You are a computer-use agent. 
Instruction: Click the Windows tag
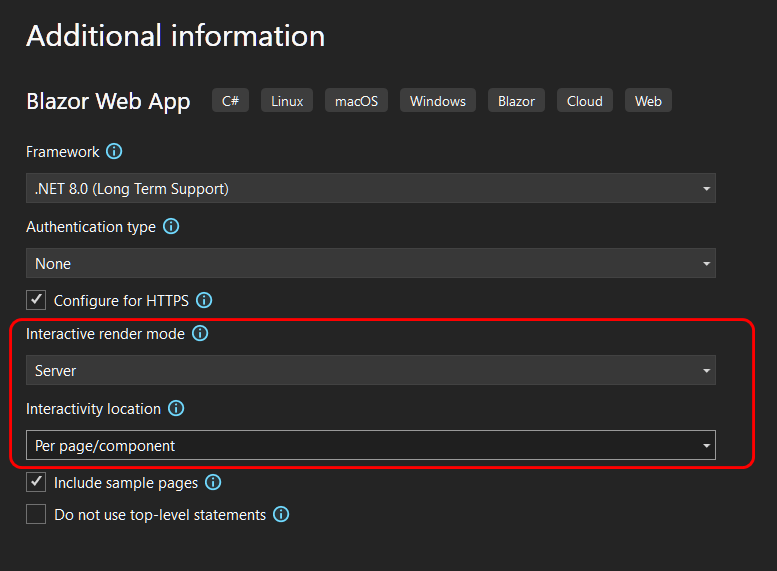point(438,101)
